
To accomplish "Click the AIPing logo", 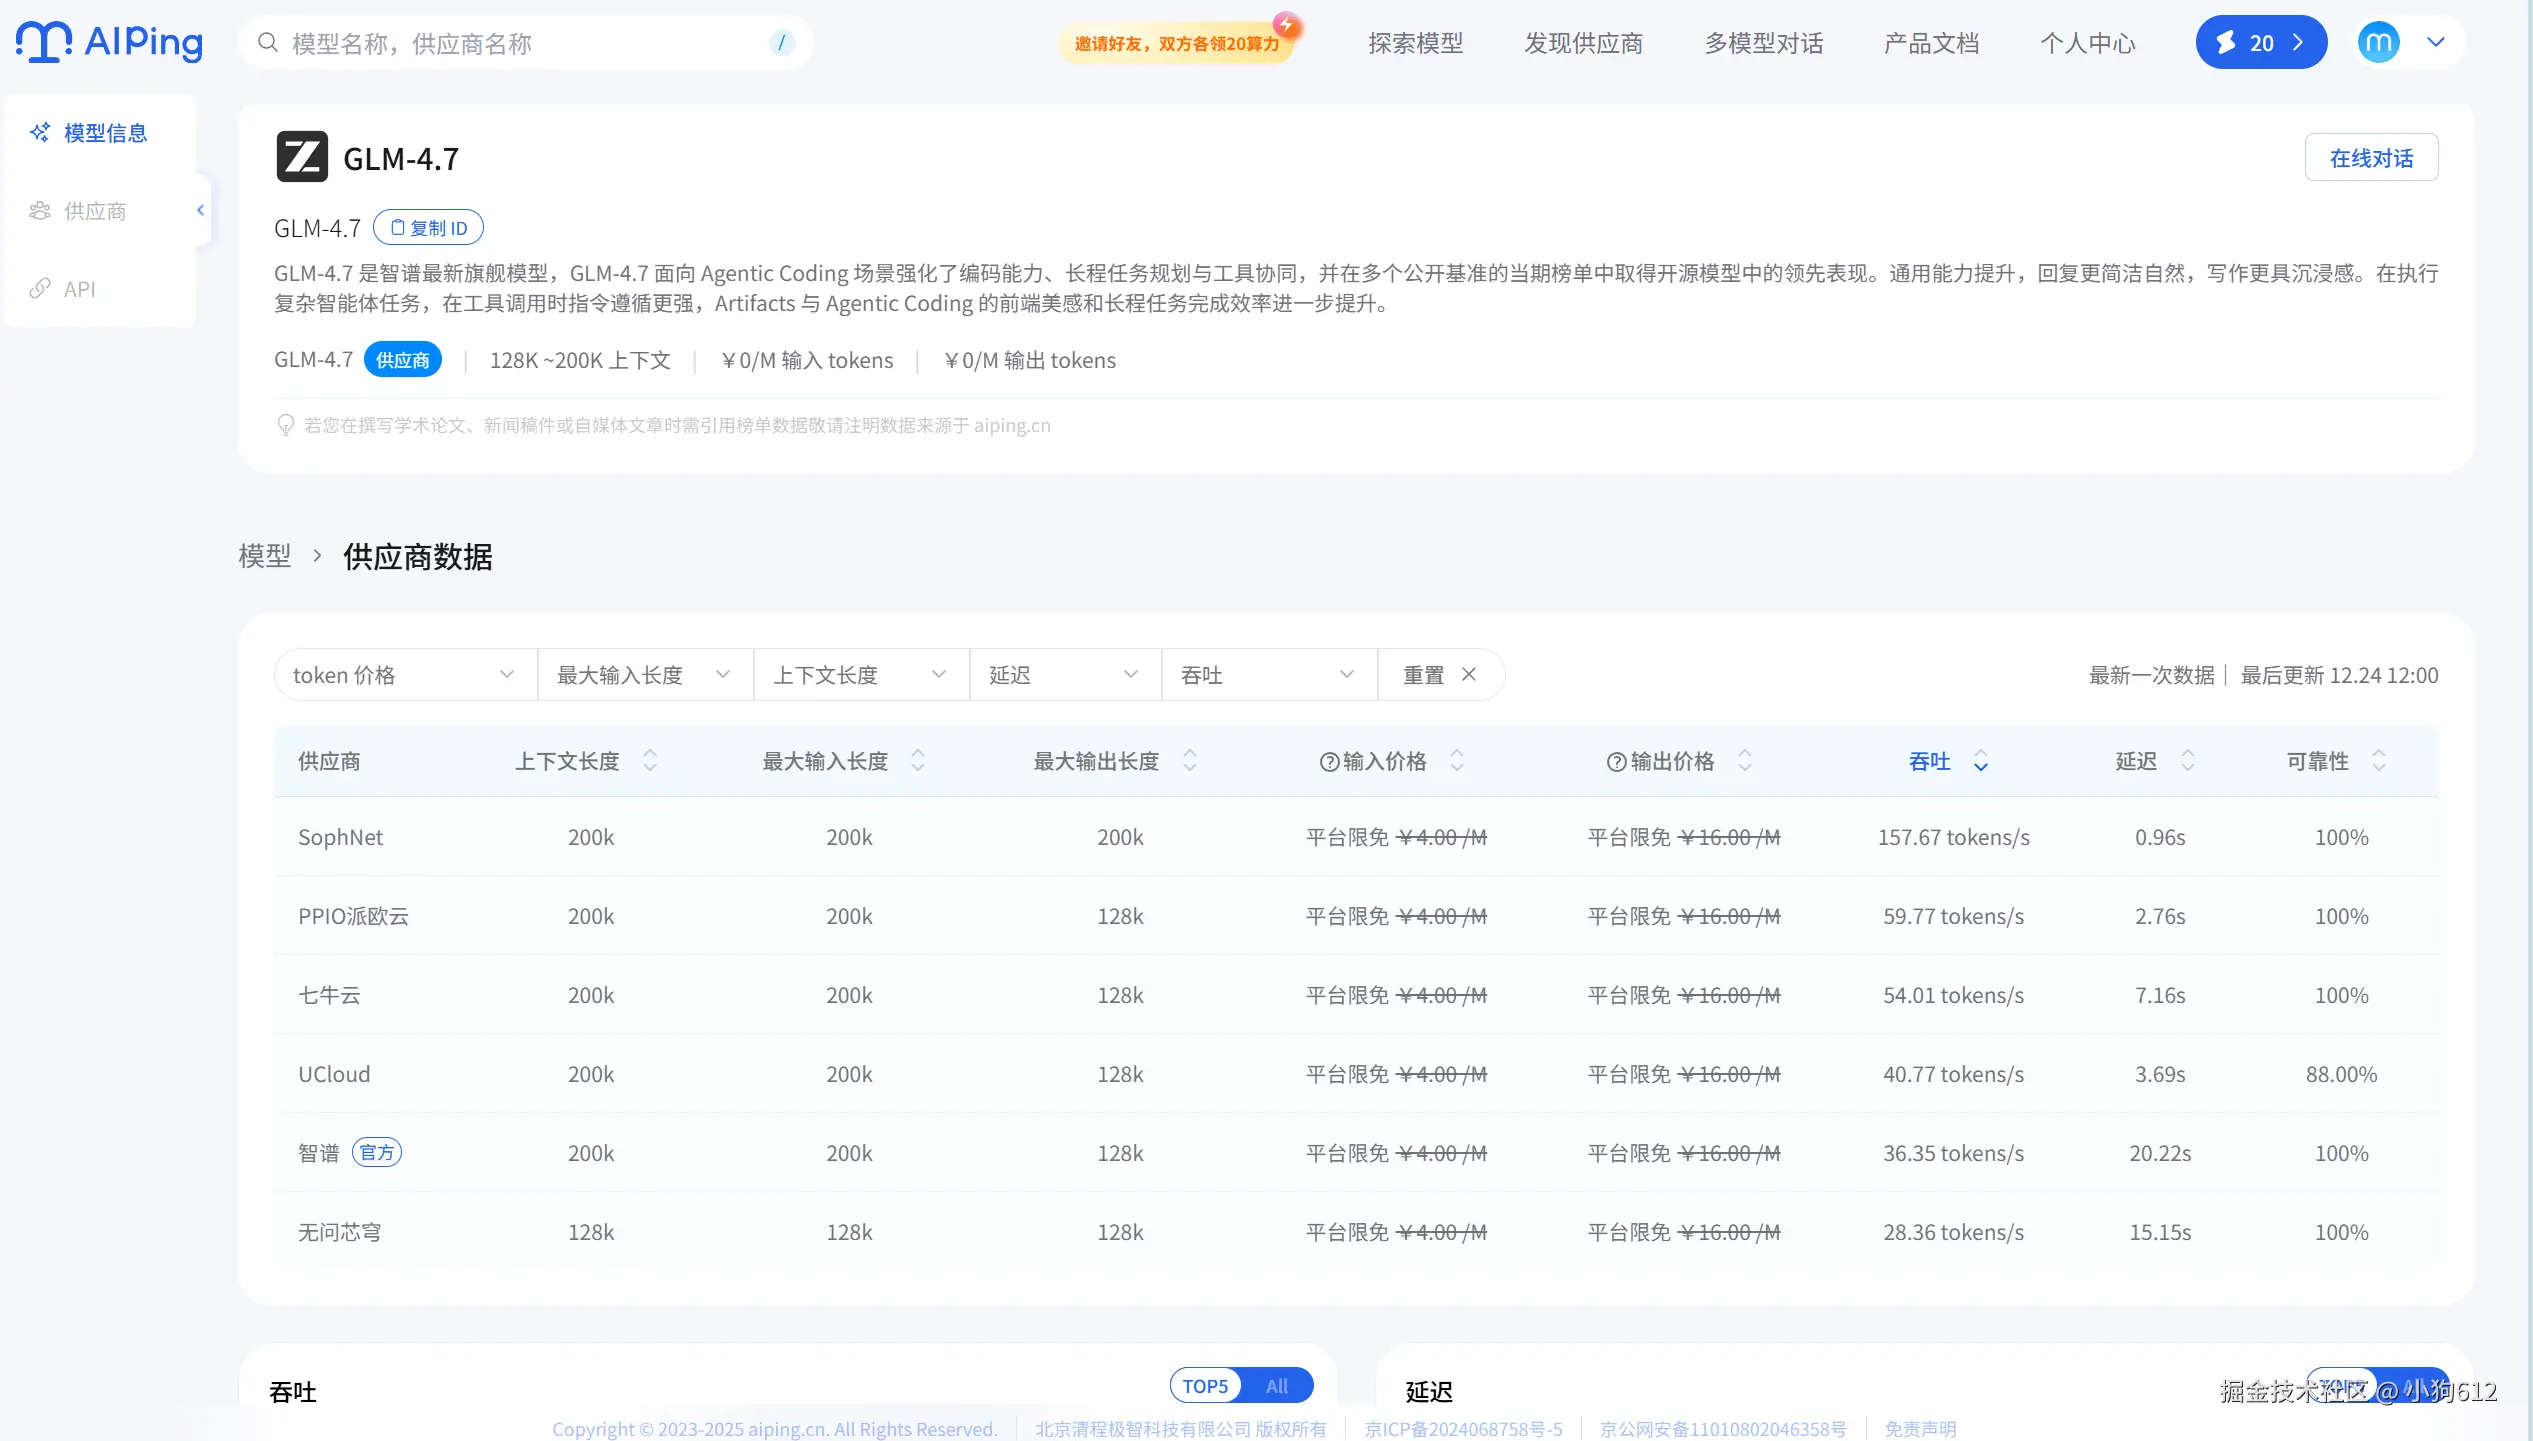I will 109,42.
